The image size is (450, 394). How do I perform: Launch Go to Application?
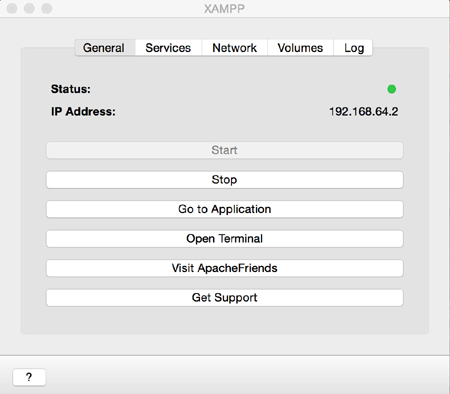coord(225,209)
